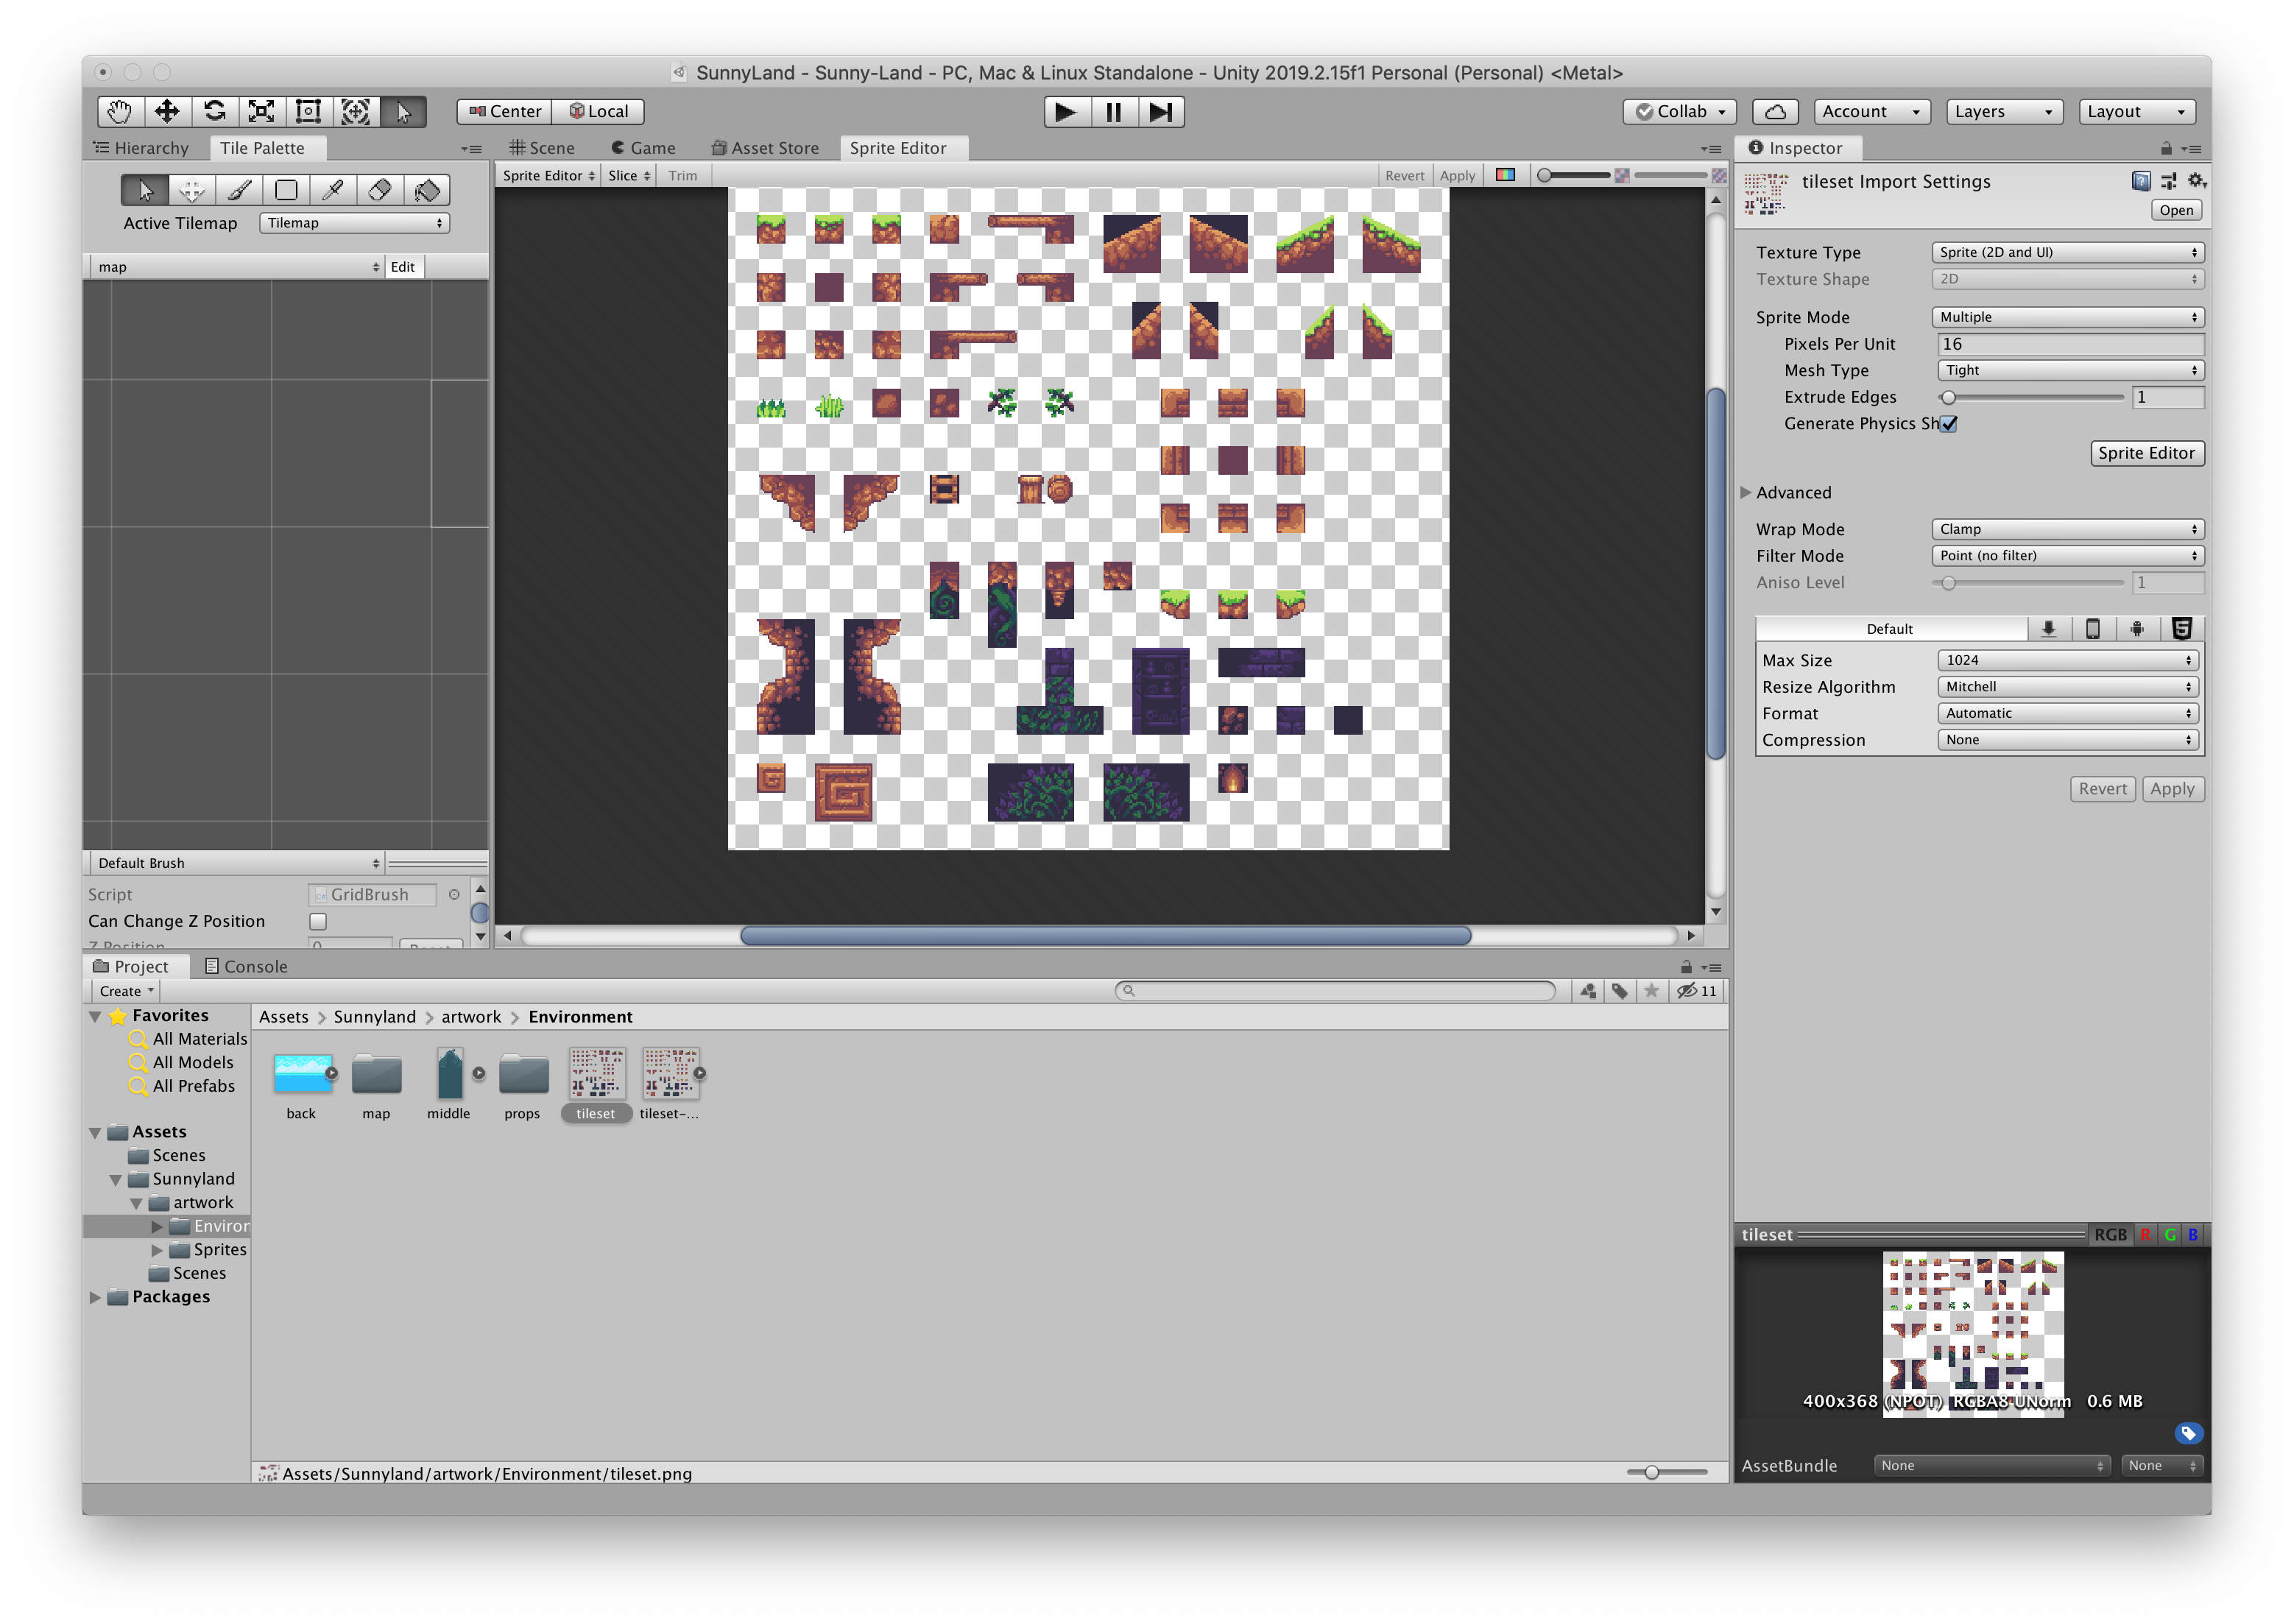2294x1624 pixels.
Task: Open Texture Type dropdown
Action: 2068,252
